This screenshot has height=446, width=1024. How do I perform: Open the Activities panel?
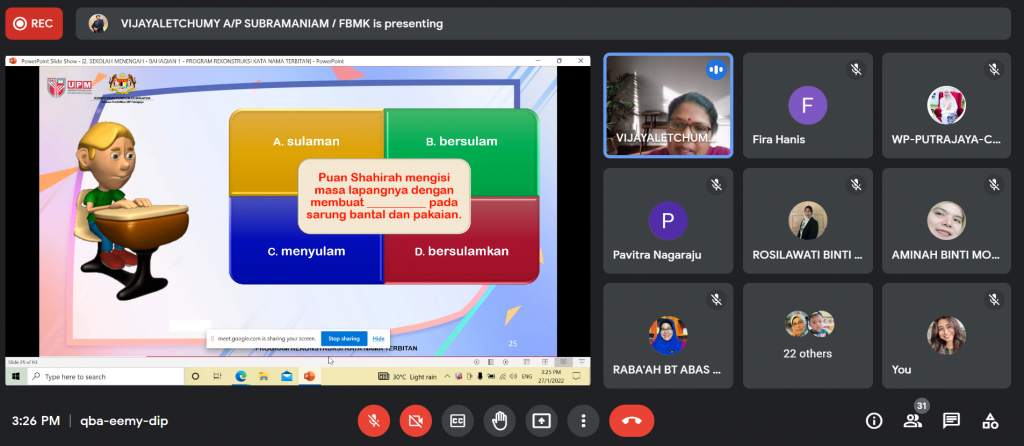coord(990,420)
